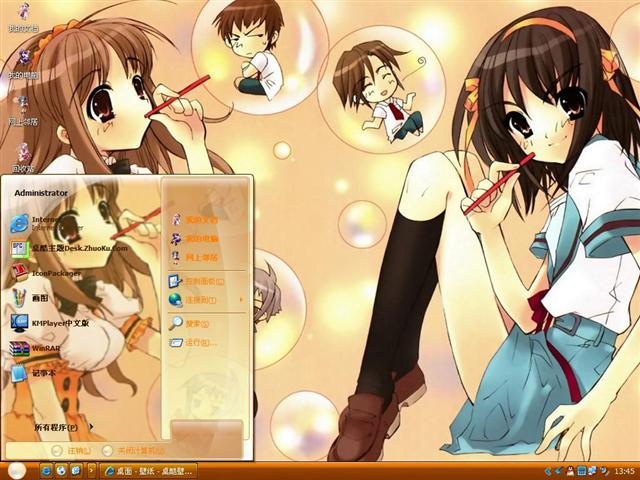Click the speaker volume tray icon
Viewport: 640px width, 480px height.
[x=604, y=471]
